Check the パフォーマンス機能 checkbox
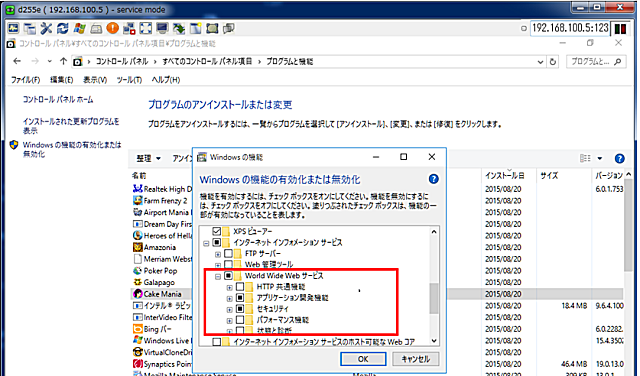640x376 pixels. (x=240, y=320)
